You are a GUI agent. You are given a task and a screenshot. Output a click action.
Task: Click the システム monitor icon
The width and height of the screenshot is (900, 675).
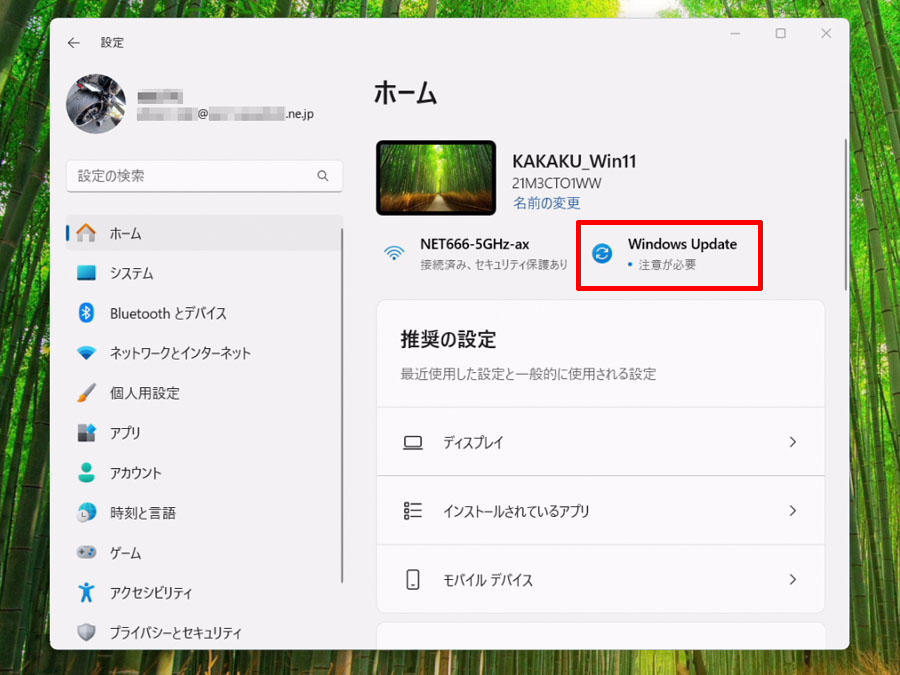pyautogui.click(x=86, y=273)
